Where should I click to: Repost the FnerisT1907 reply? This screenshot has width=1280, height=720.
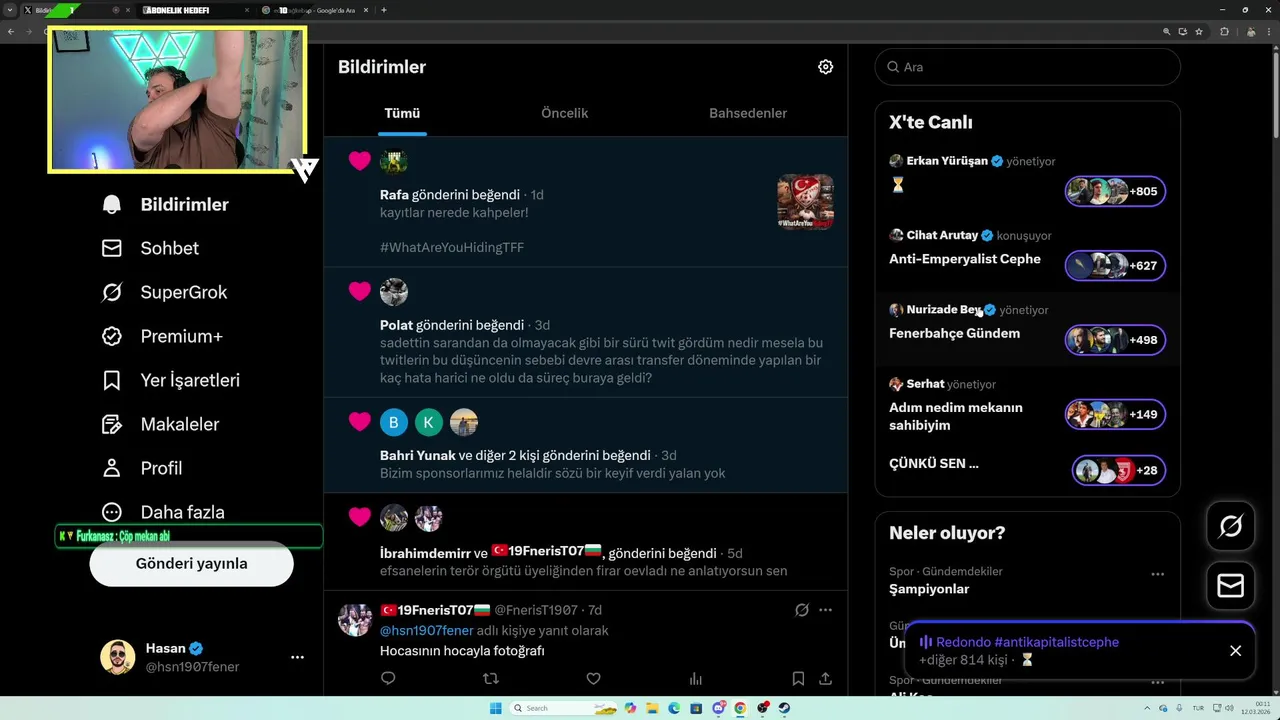[491, 678]
